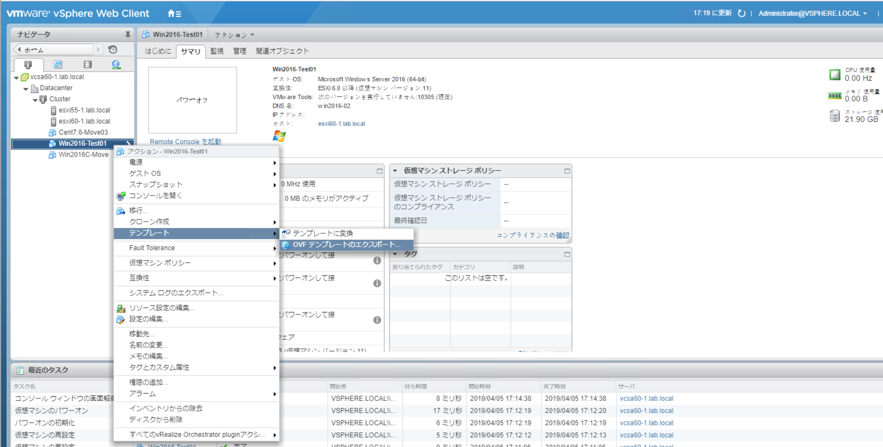Open host link esxi60-1.lab.local in summary
This screenshot has height=447, width=883.
coord(341,123)
